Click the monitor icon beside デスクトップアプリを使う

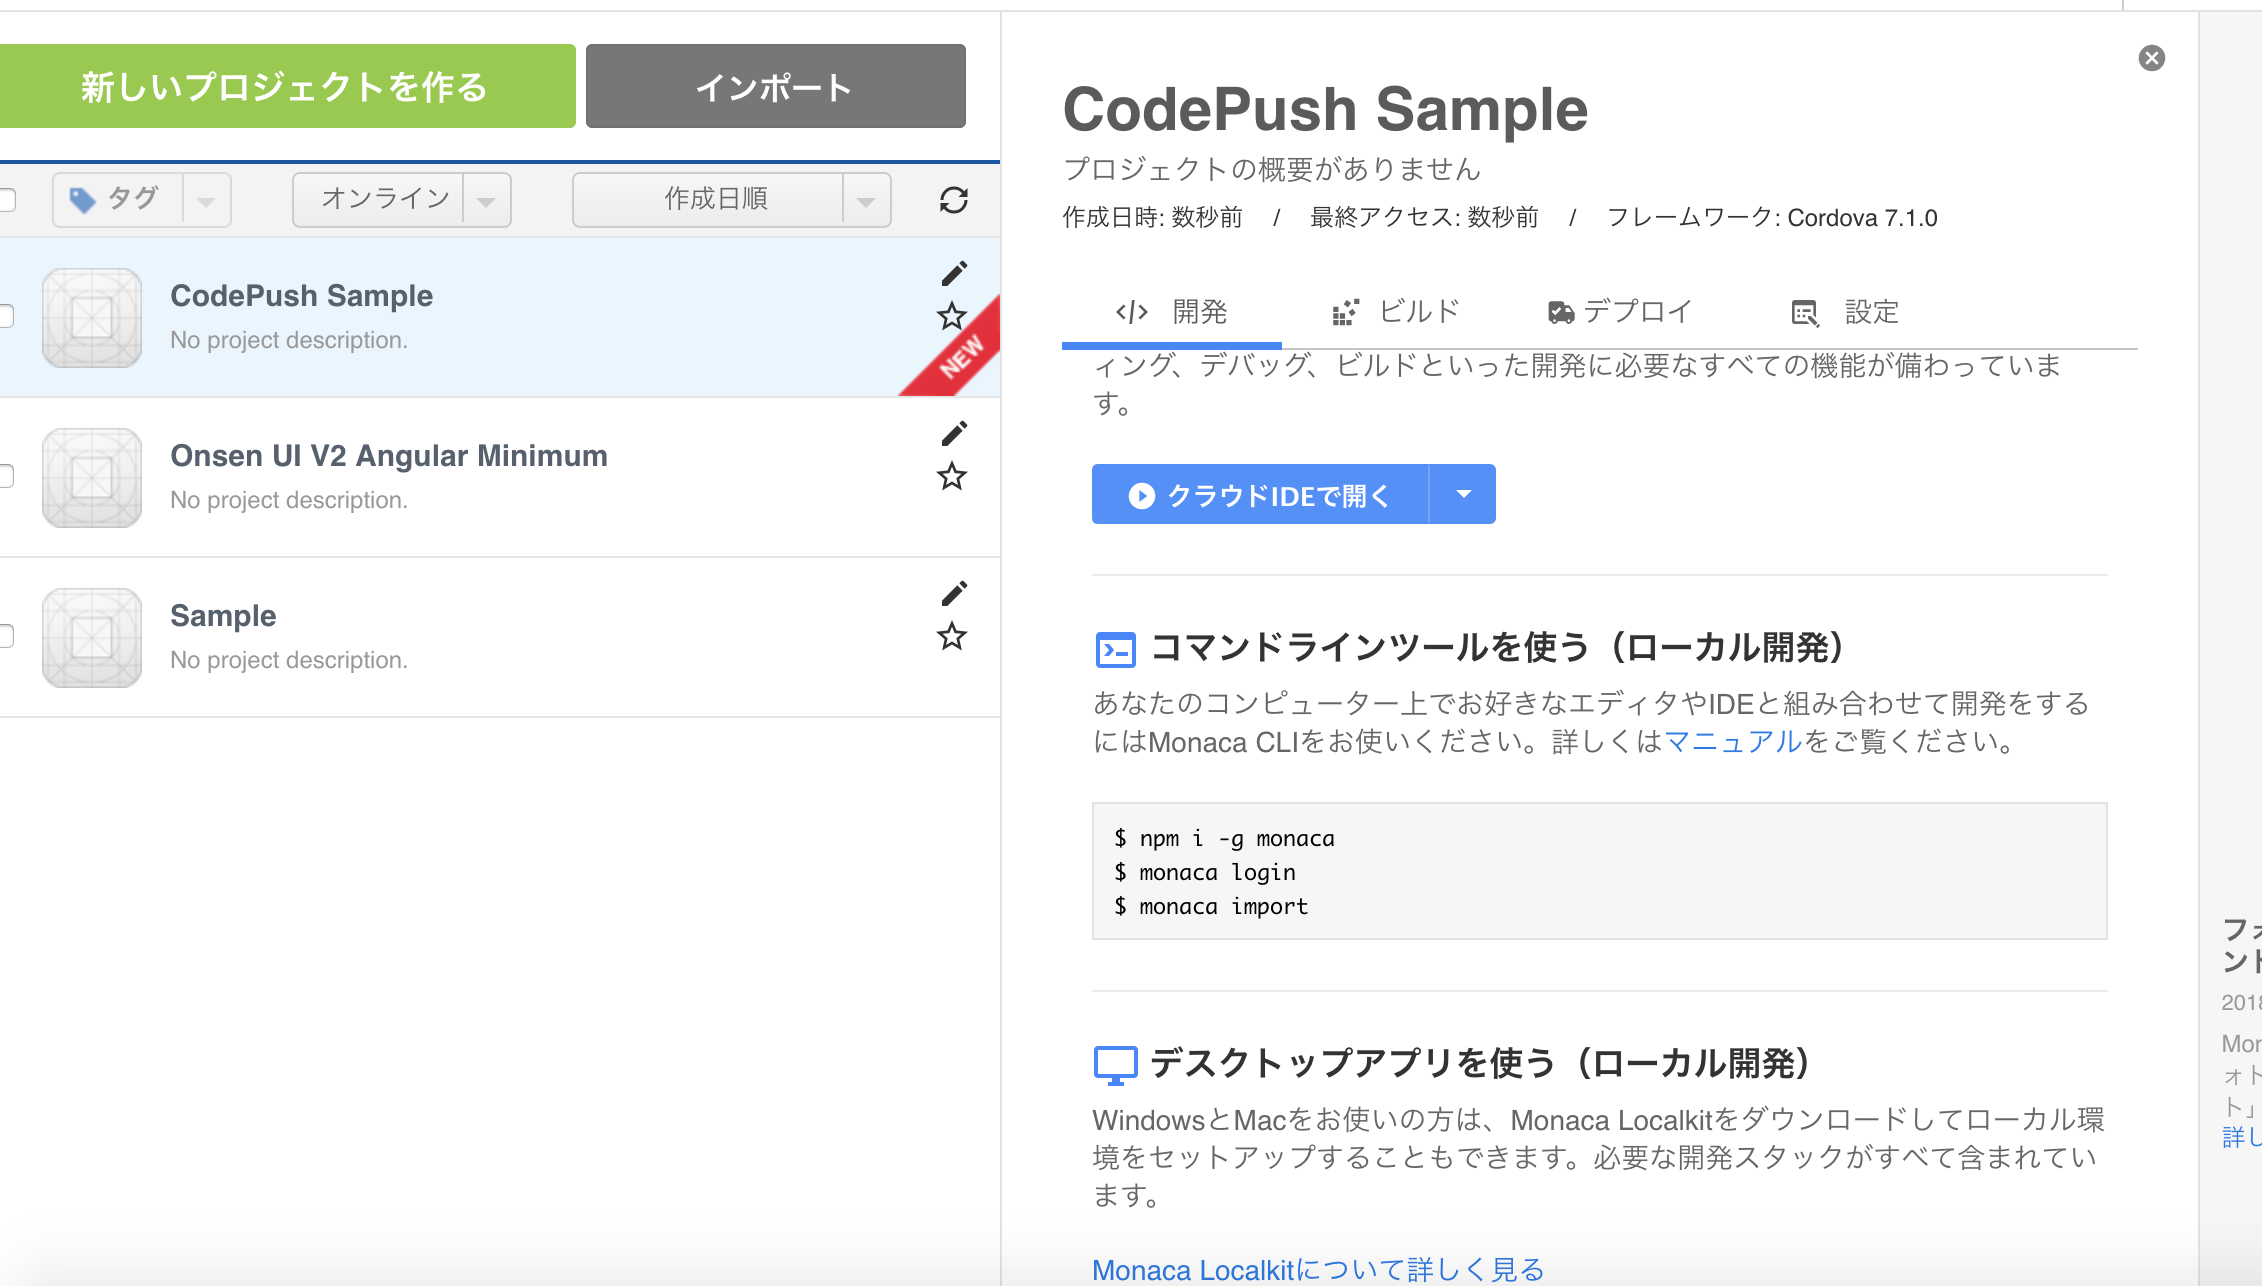1116,1063
